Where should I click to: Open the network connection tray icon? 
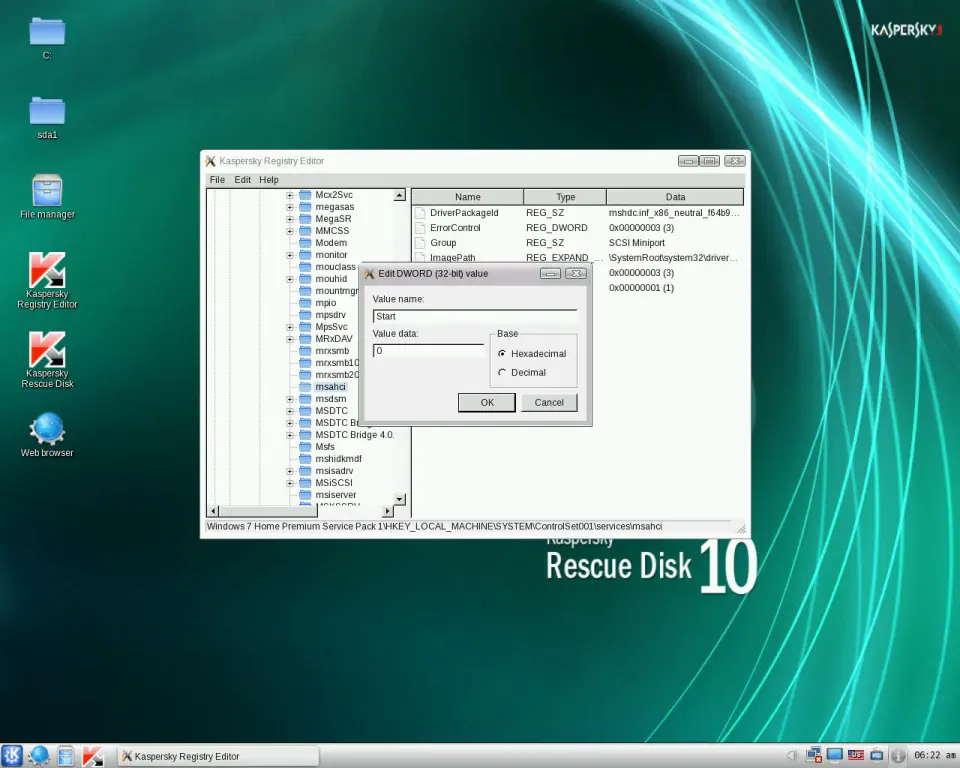pyautogui.click(x=814, y=755)
